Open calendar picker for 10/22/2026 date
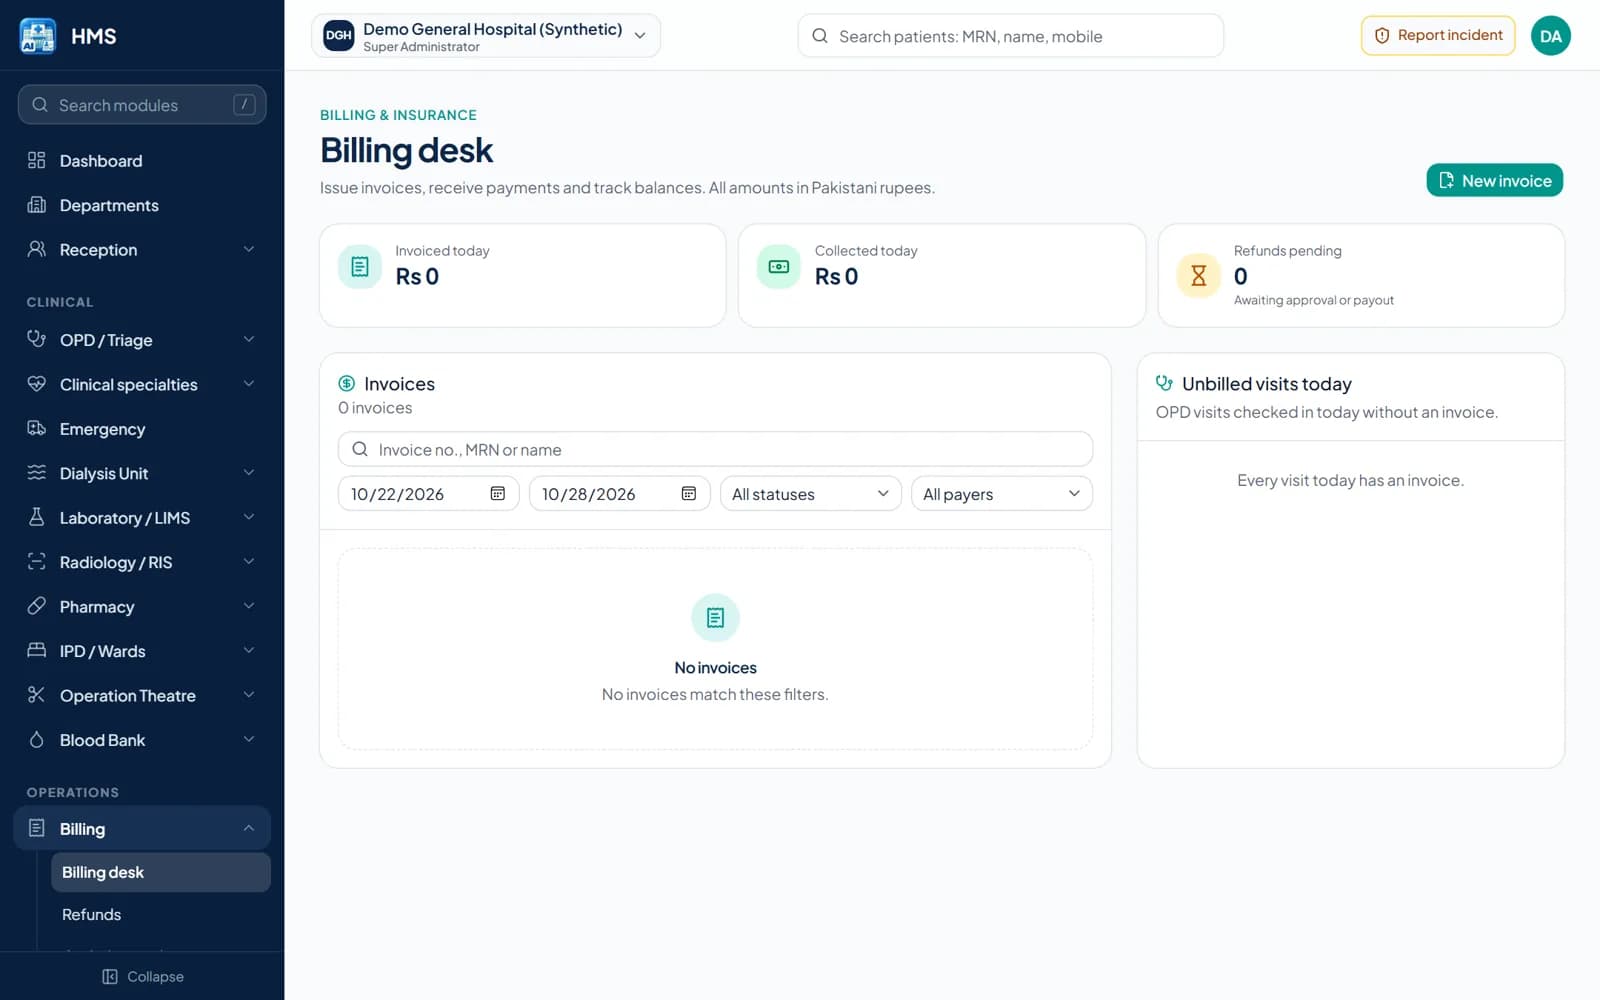1600x1000 pixels. click(498, 494)
